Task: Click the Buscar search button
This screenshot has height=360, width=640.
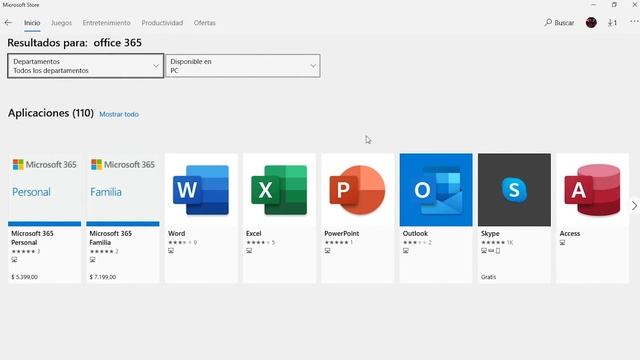Action: (559, 23)
